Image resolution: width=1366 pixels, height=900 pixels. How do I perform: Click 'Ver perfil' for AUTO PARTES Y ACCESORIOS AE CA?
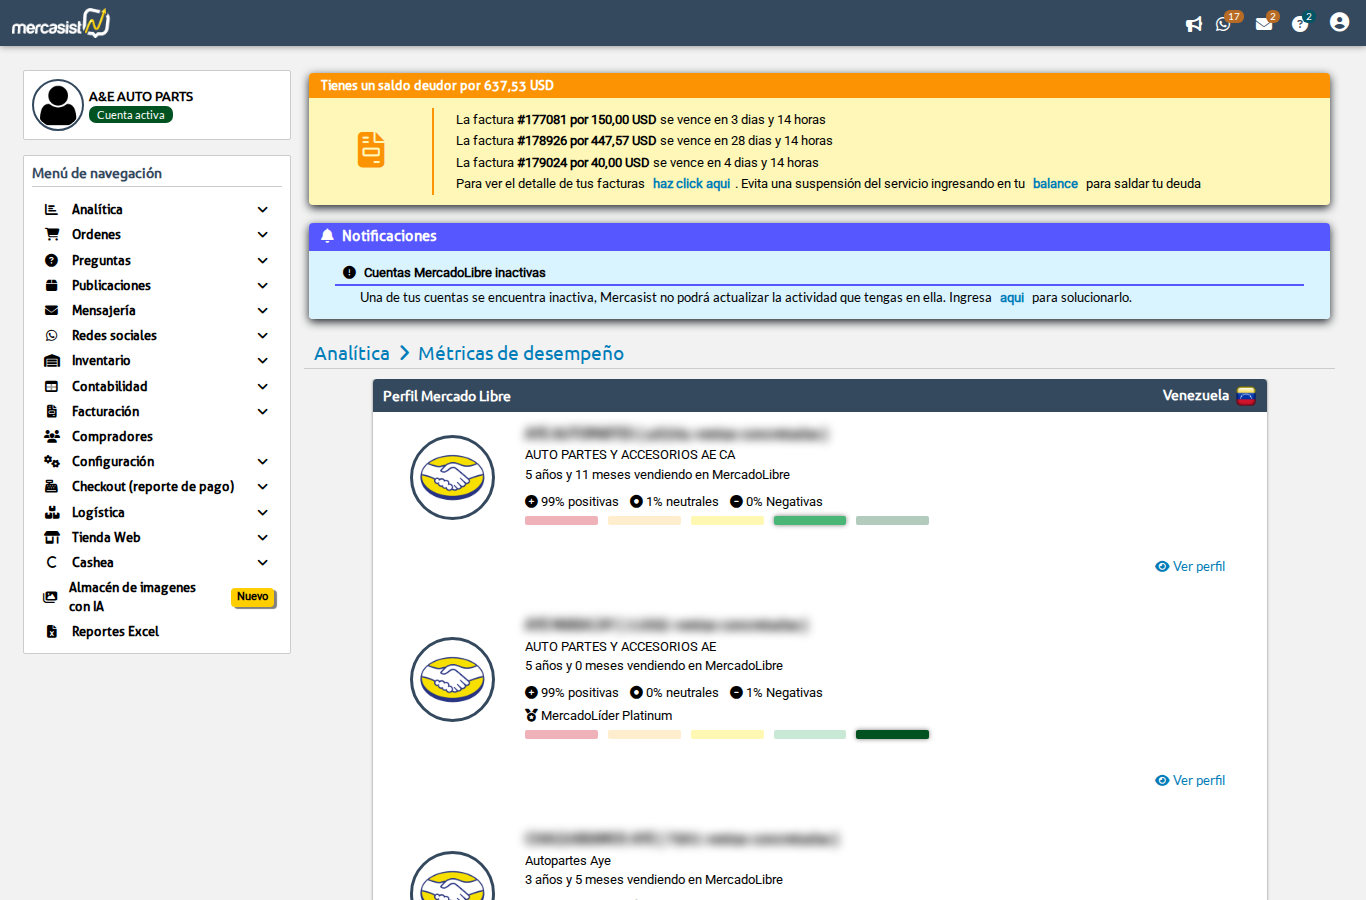point(1190,566)
